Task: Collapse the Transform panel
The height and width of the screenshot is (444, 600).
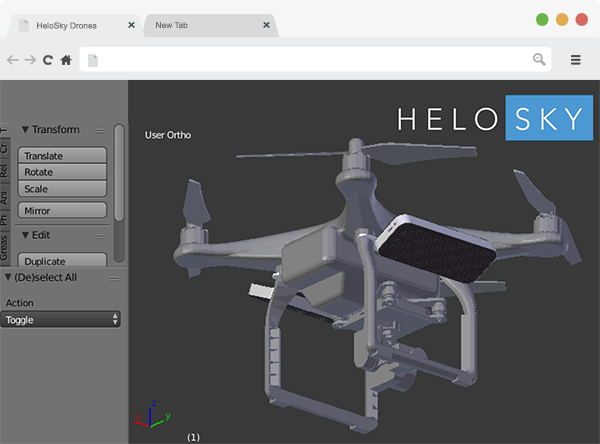Action: [25, 130]
